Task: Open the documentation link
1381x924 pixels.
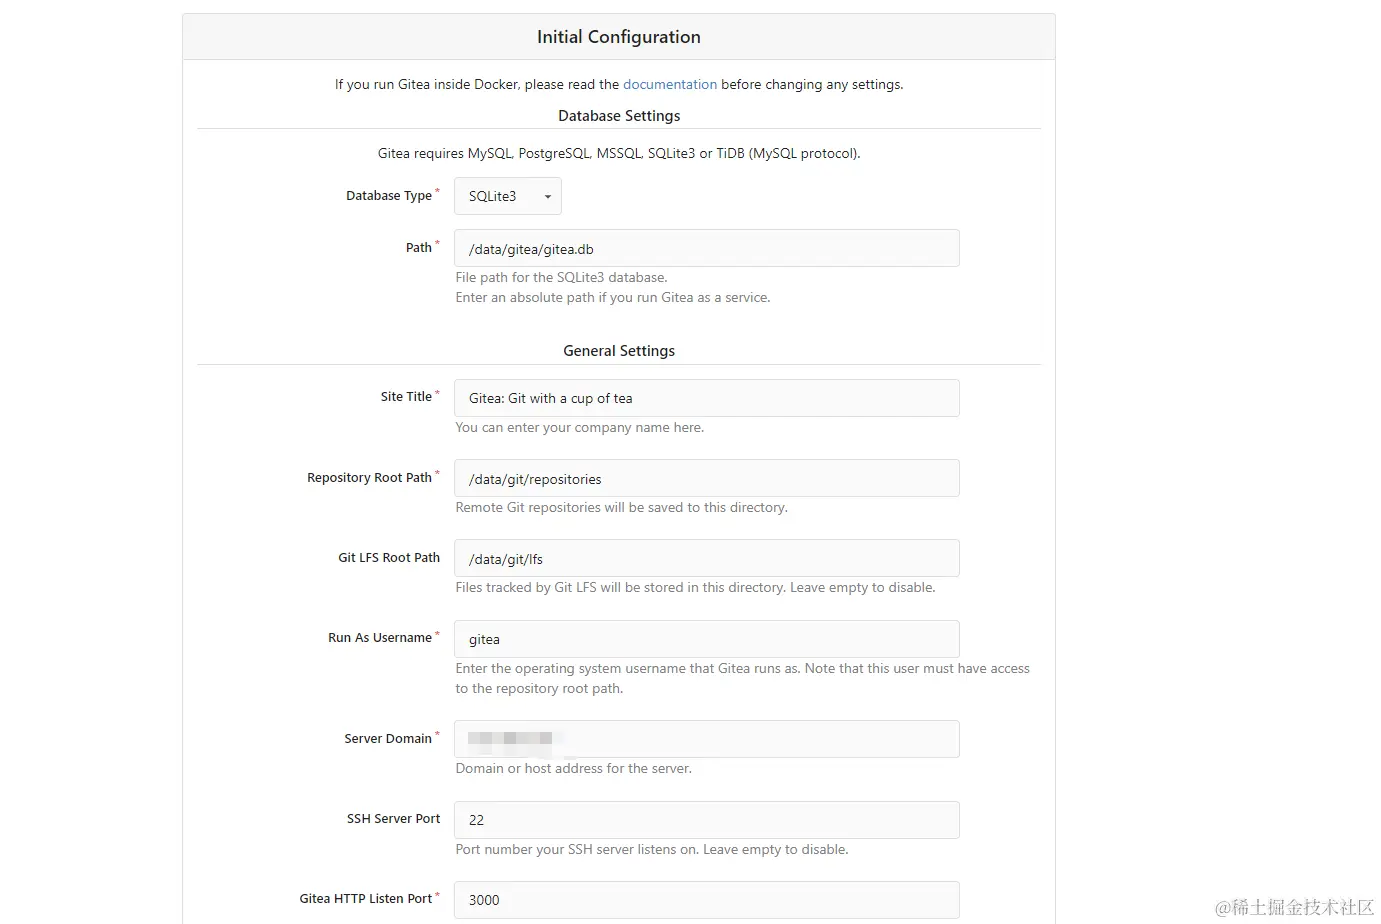Action: point(669,85)
